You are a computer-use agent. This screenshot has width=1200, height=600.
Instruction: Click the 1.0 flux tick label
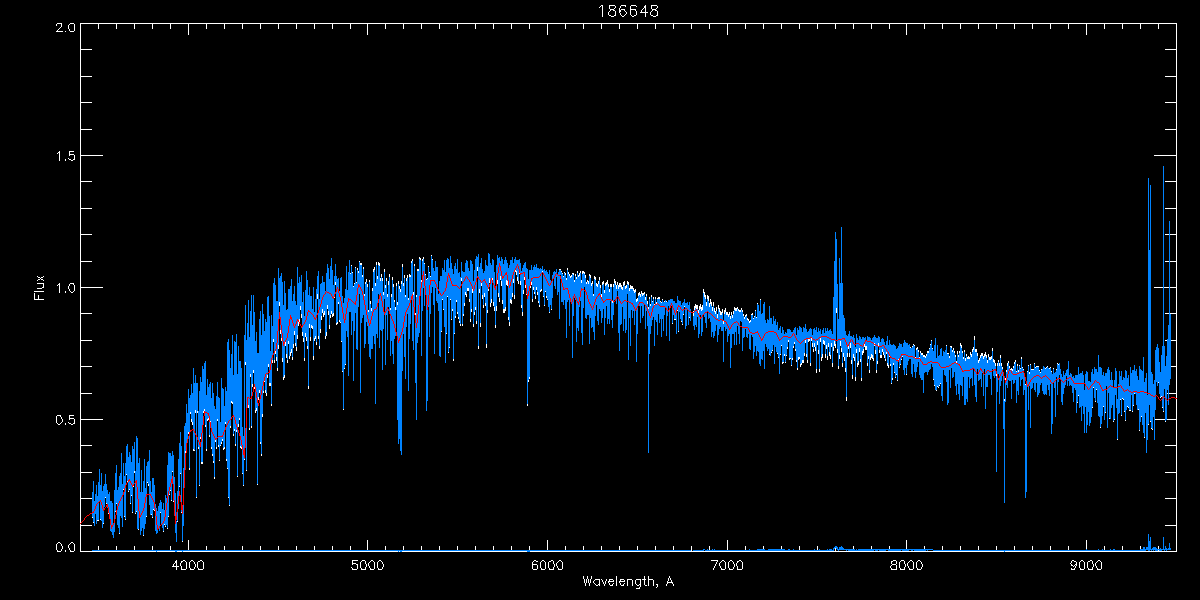(x=62, y=287)
